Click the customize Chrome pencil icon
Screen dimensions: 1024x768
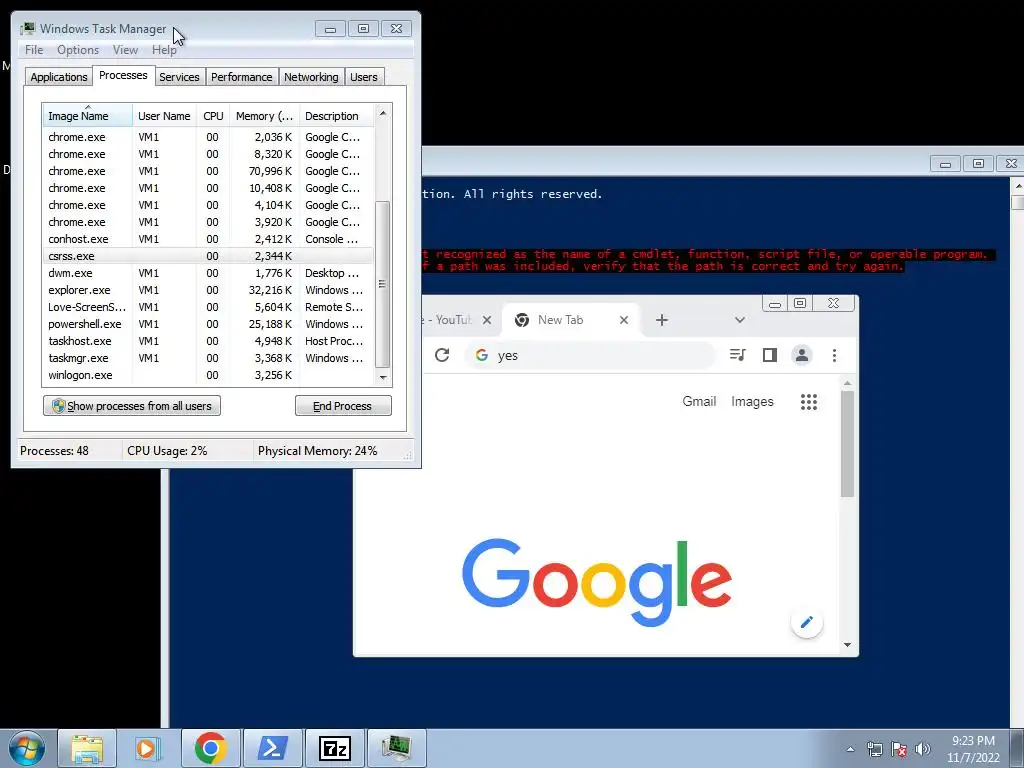click(807, 622)
